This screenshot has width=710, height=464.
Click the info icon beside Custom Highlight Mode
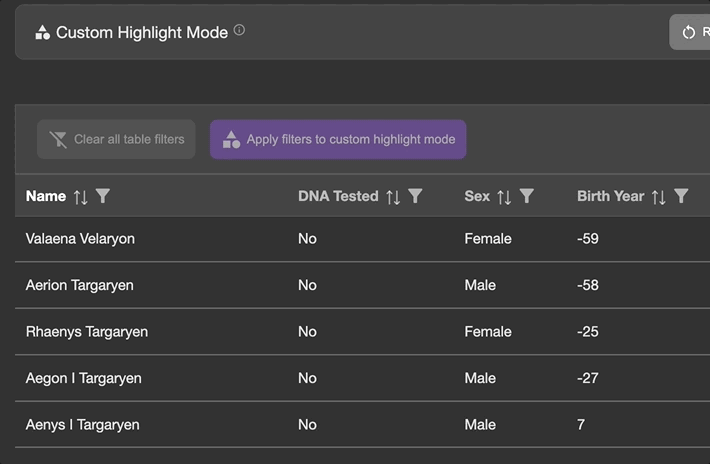(x=239, y=31)
